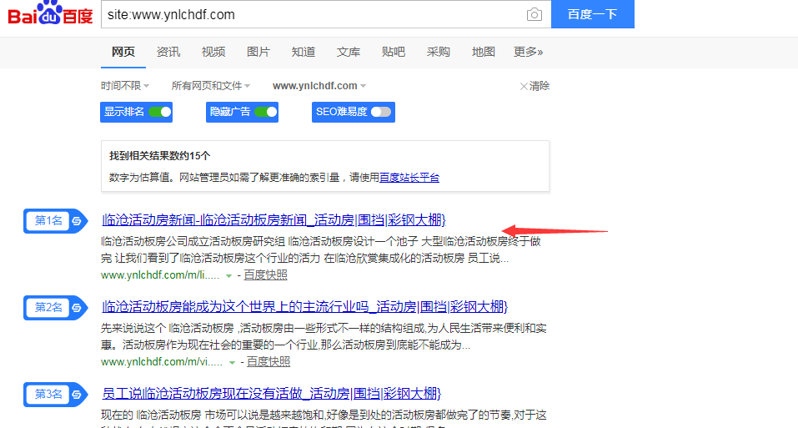
Task: Open the 知道 tab
Action: click(303, 52)
